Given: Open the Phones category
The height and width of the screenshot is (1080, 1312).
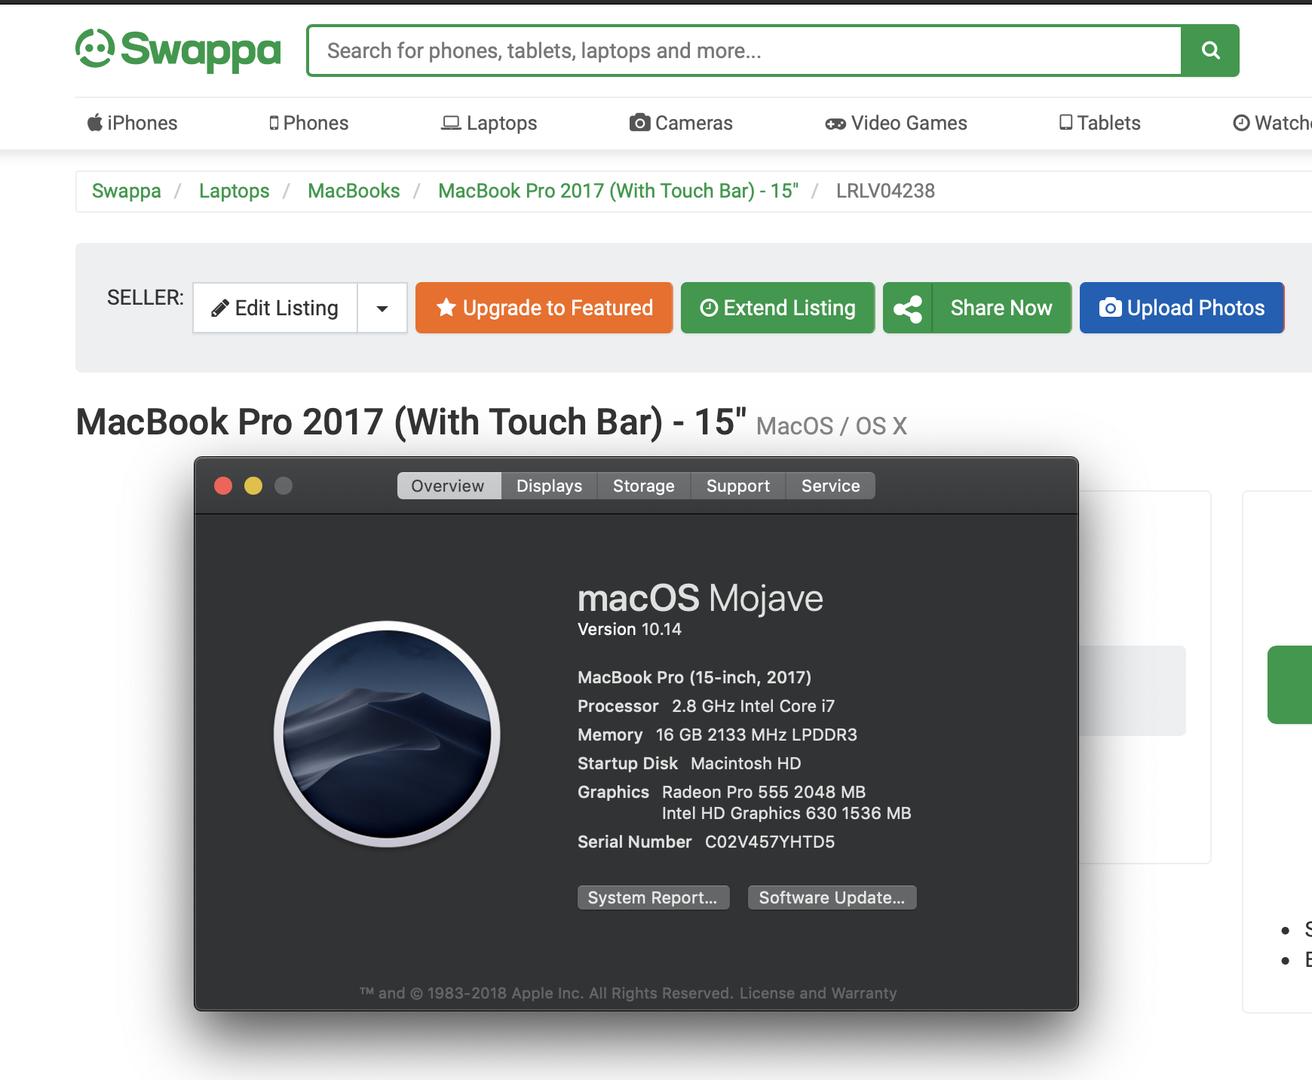Looking at the screenshot, I should pyautogui.click(x=308, y=123).
